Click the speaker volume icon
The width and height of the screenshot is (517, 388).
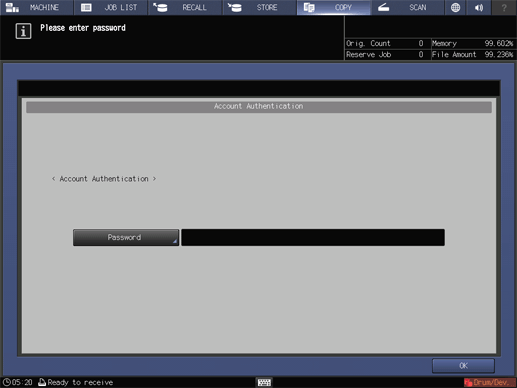point(479,7)
